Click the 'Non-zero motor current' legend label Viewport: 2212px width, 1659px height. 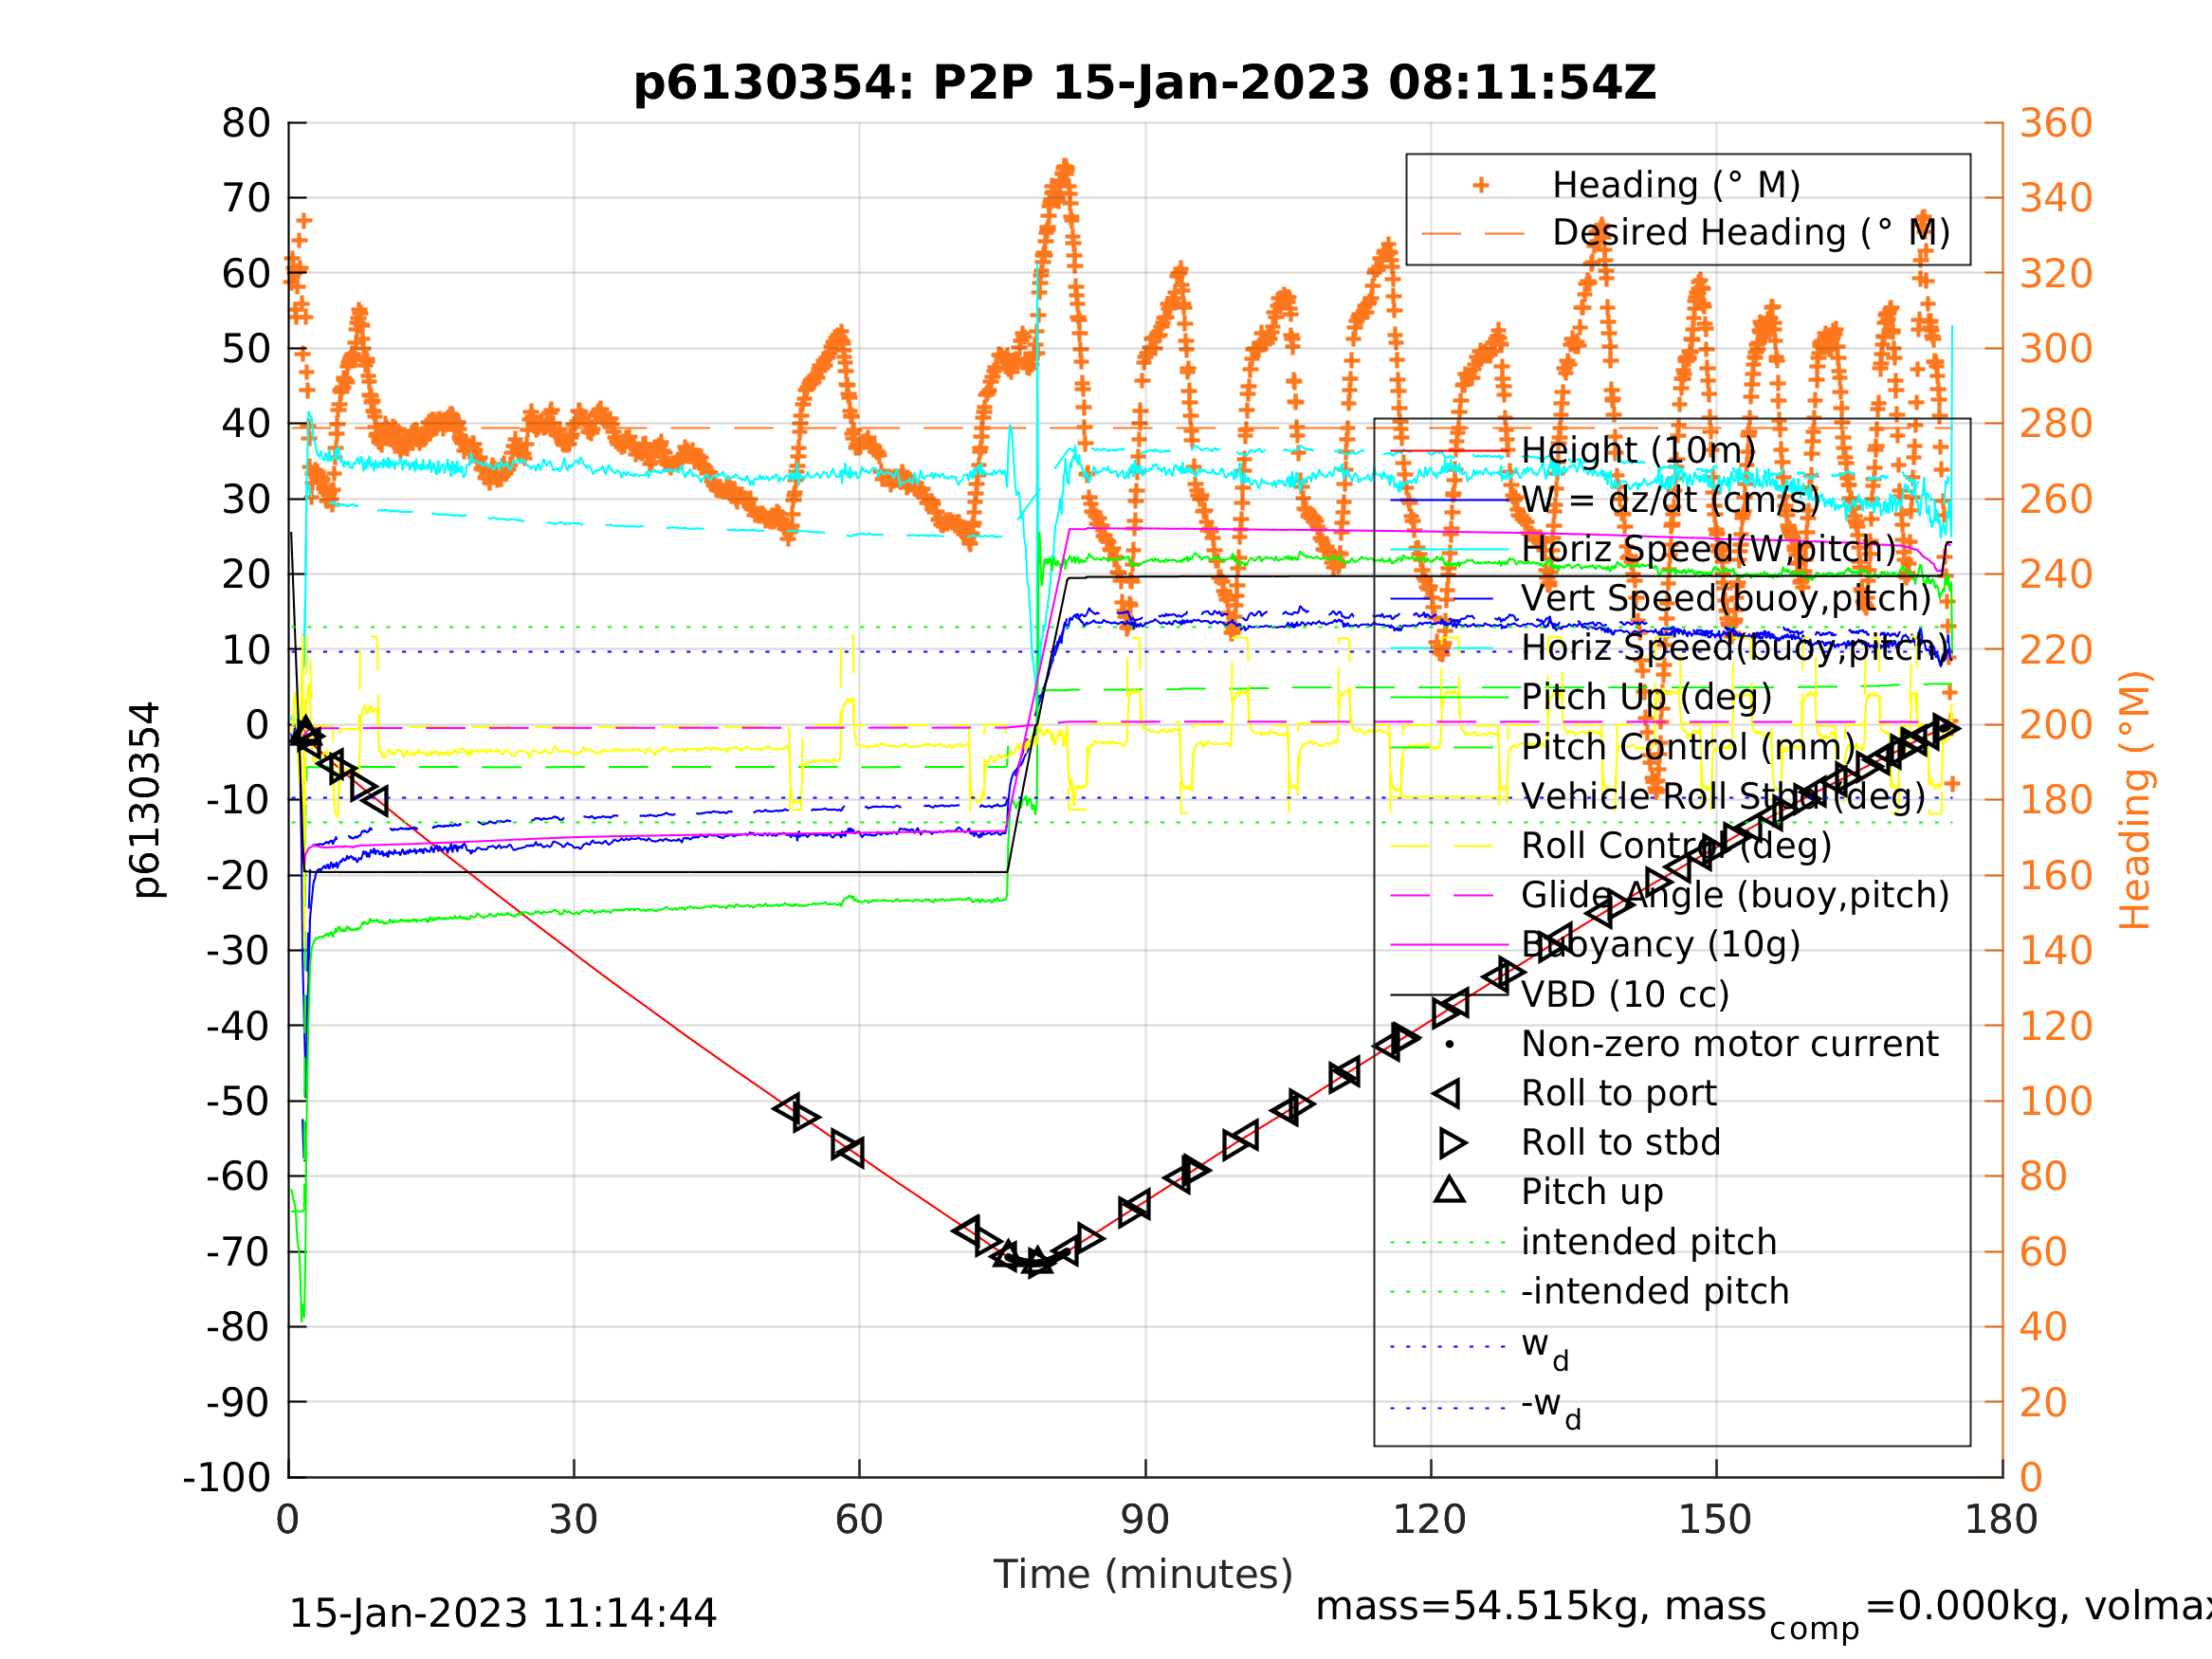click(x=1729, y=1044)
